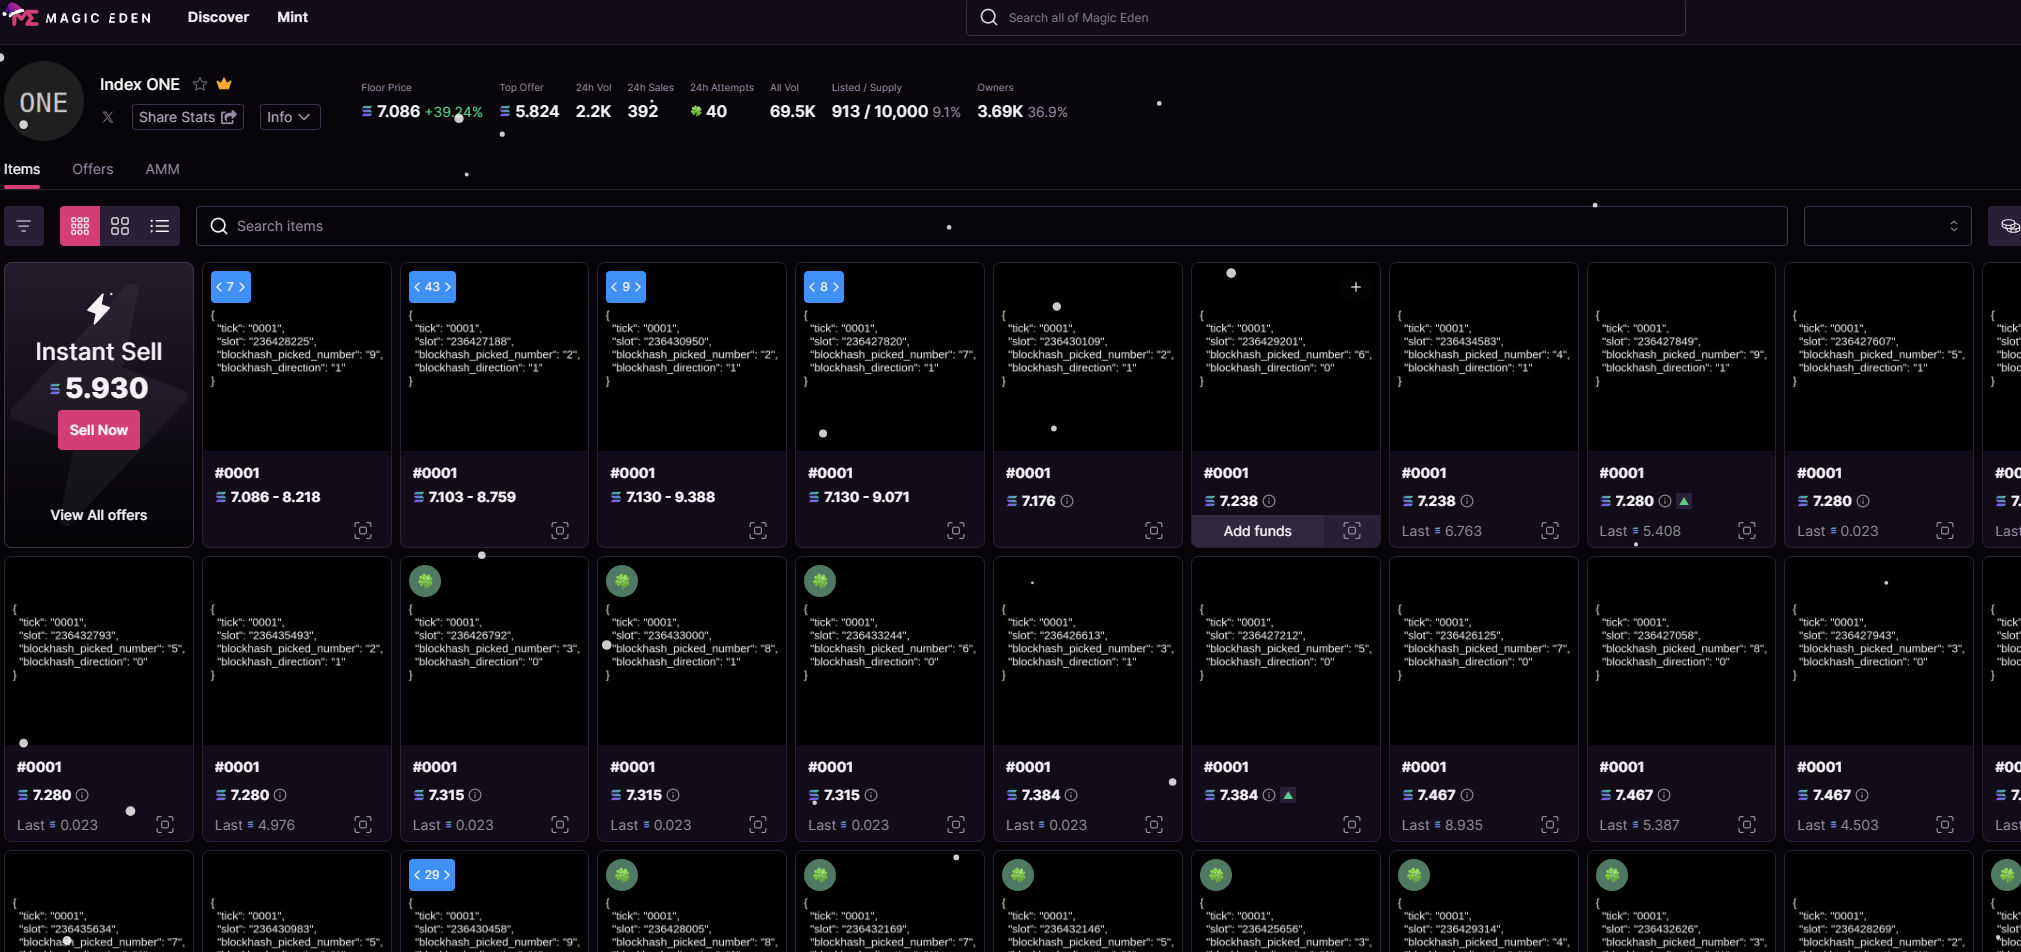Open the slot 236432793 item thumbnail
The width and height of the screenshot is (2021, 952).
[x=99, y=651]
